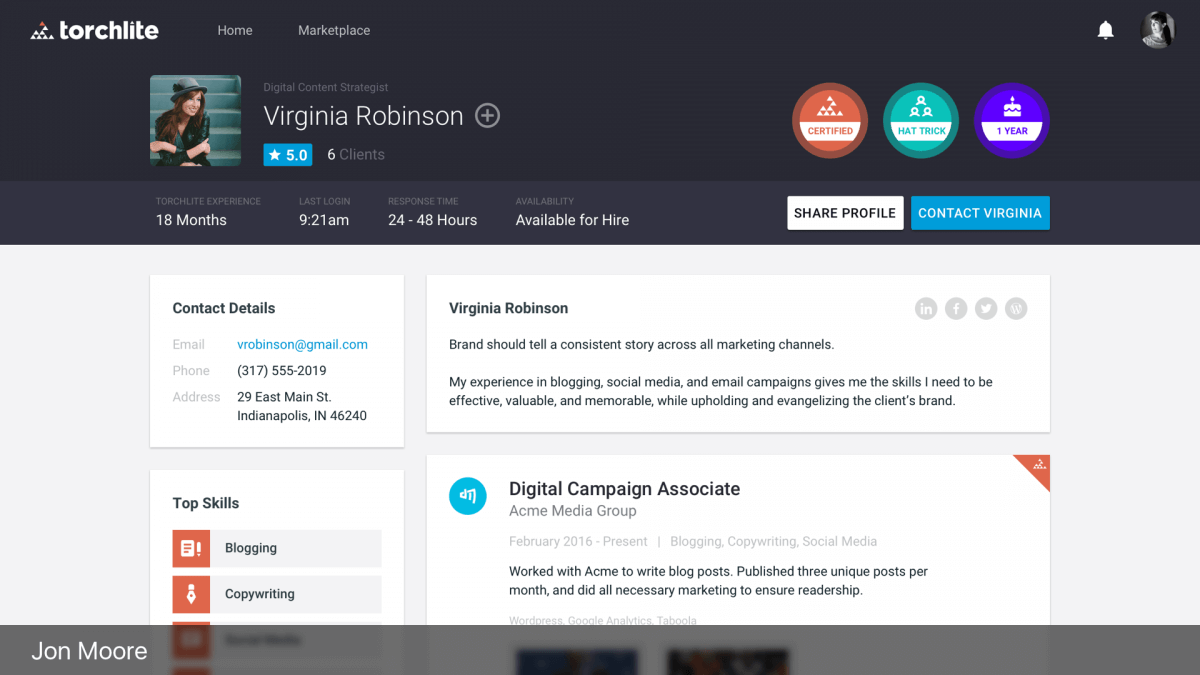Screen dimensions: 1200x675
Task: Click the megaphone icon for Digital Campaign Associate
Action: [x=468, y=495]
